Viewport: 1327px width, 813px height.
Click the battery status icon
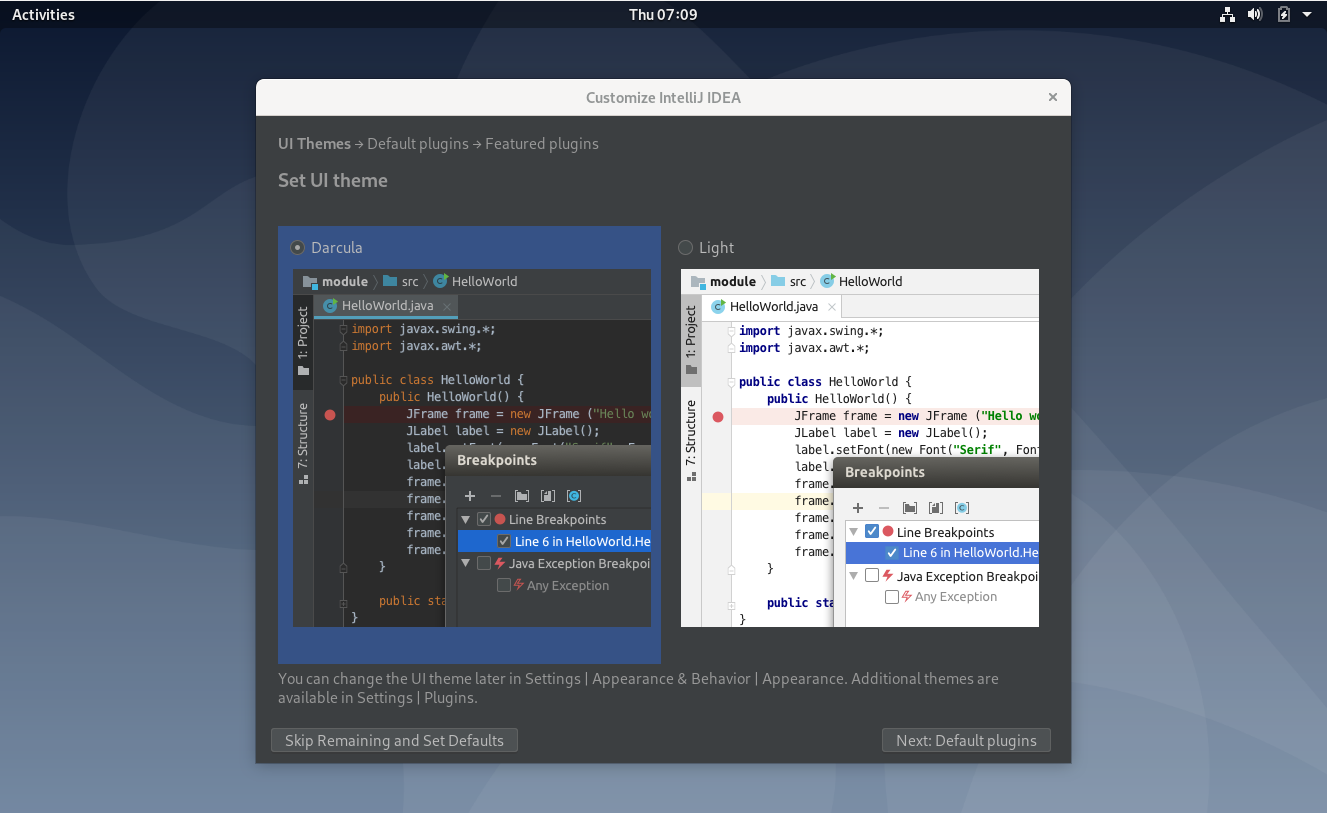coord(1284,14)
